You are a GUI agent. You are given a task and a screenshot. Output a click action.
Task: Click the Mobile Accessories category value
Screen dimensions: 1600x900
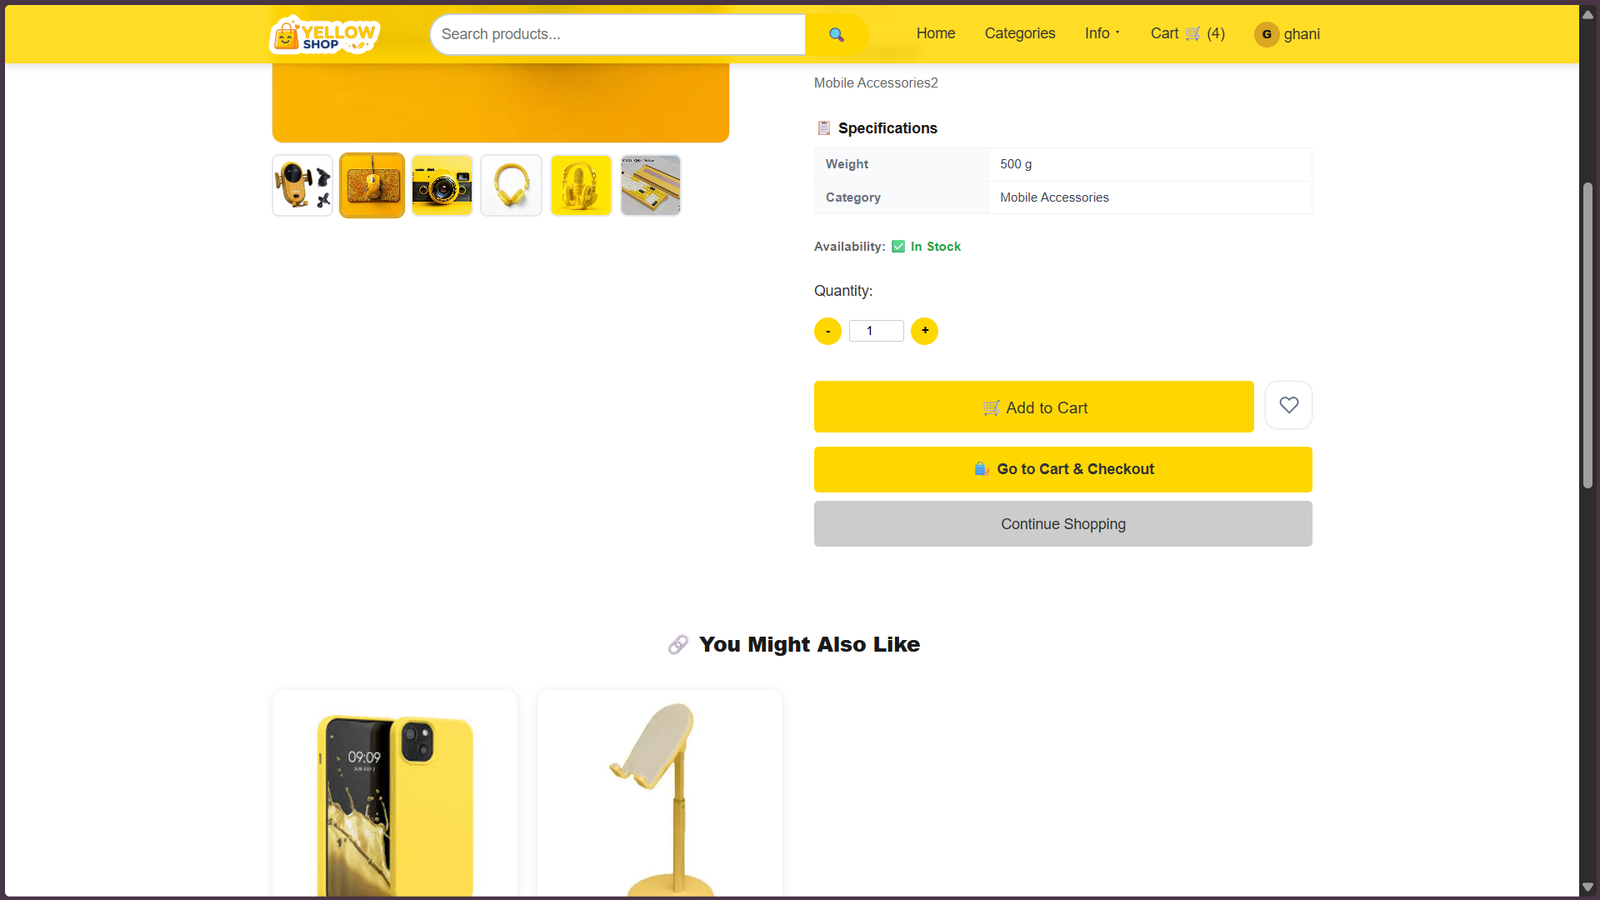coord(1054,198)
